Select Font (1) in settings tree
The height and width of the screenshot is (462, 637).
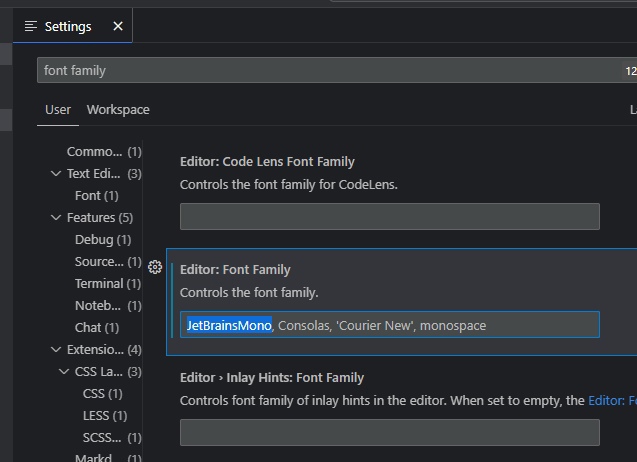click(x=97, y=195)
